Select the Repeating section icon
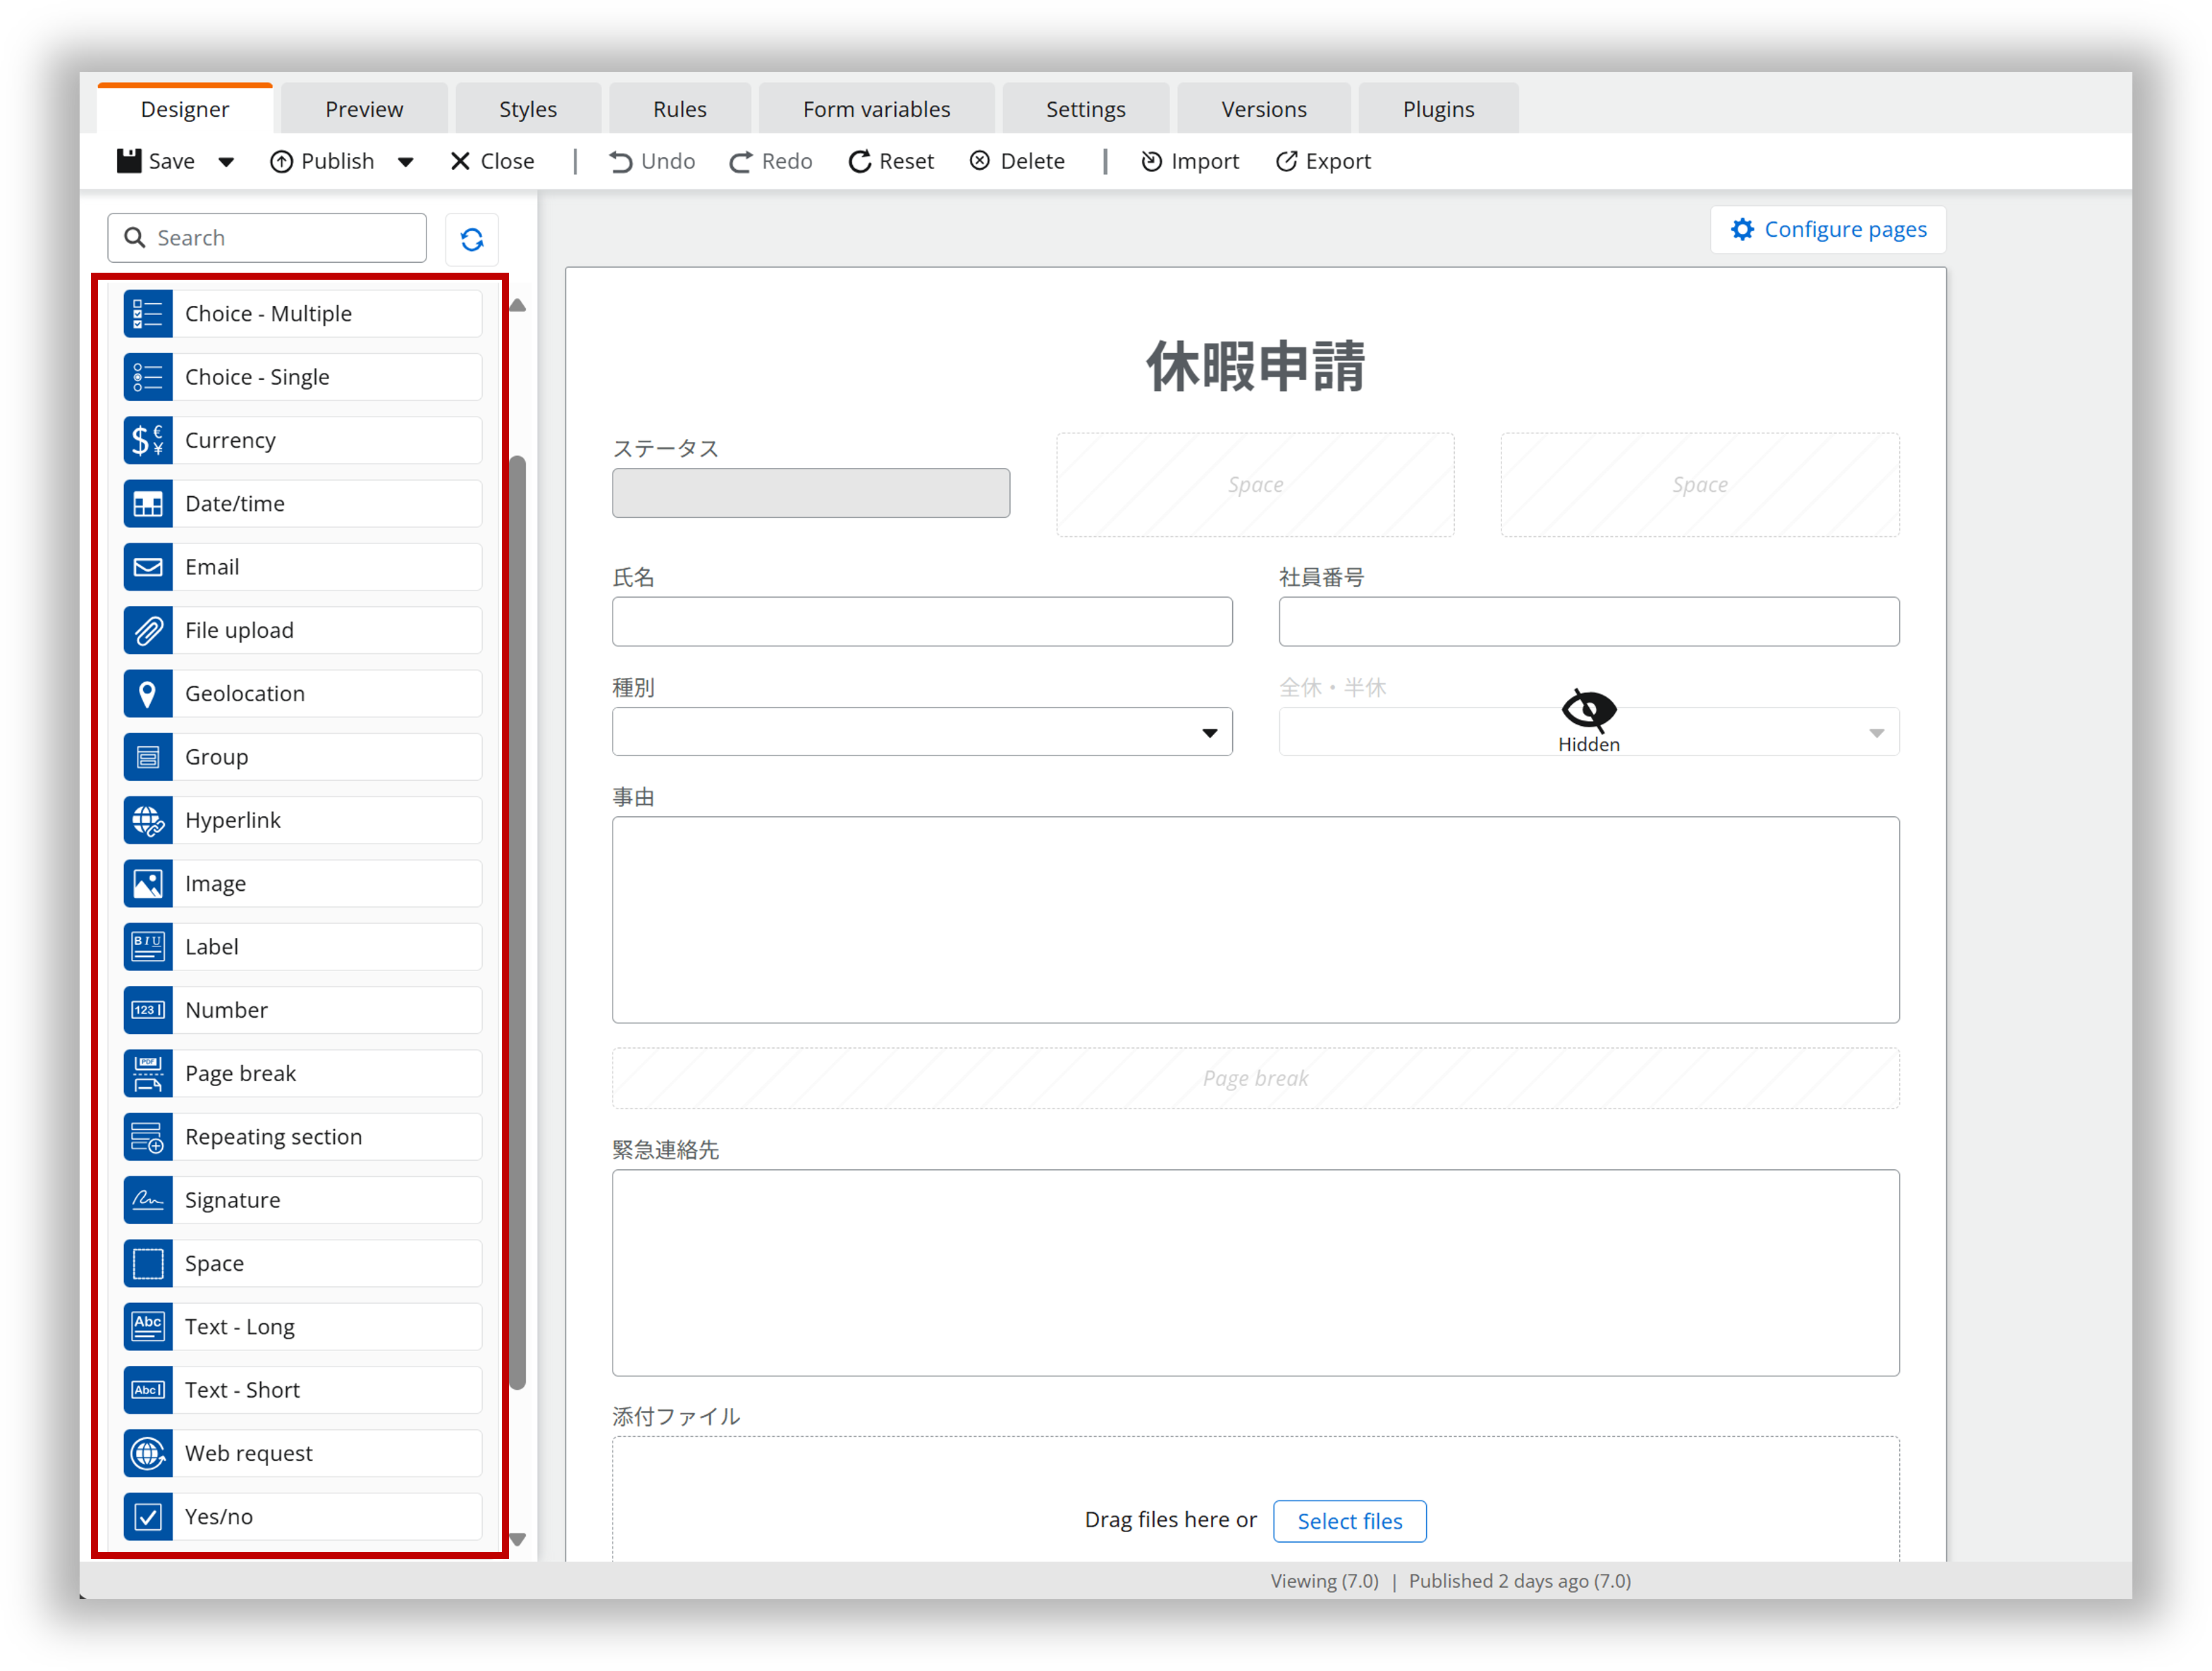Image resolution: width=2212 pixels, height=1671 pixels. coord(148,1136)
